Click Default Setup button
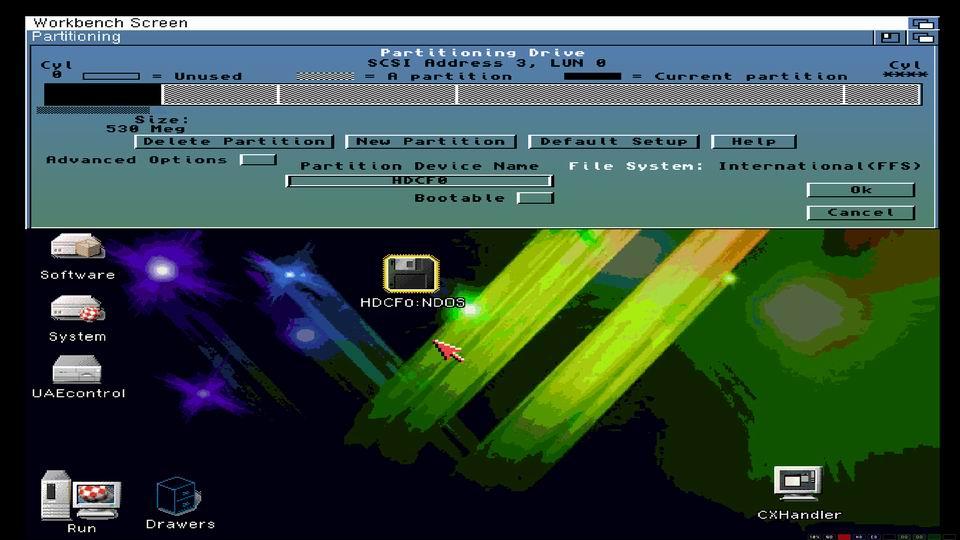Image resolution: width=960 pixels, height=540 pixels. pyautogui.click(x=613, y=141)
